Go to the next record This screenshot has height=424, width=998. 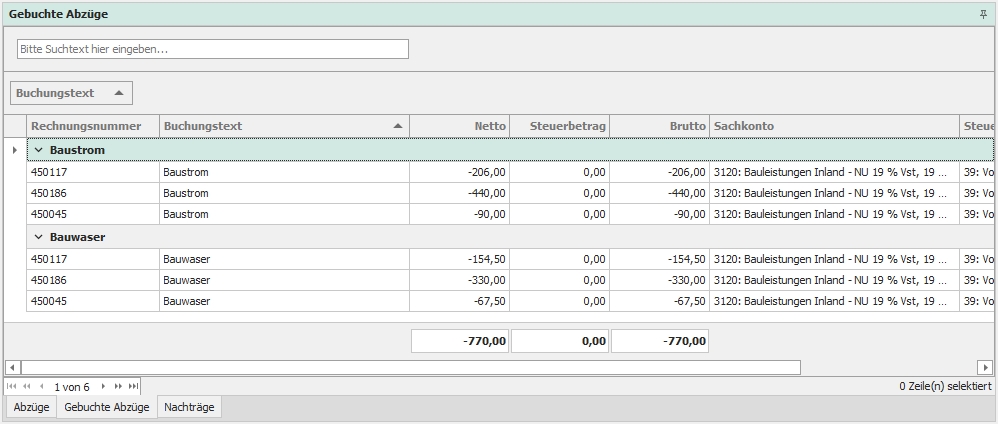tap(103, 386)
